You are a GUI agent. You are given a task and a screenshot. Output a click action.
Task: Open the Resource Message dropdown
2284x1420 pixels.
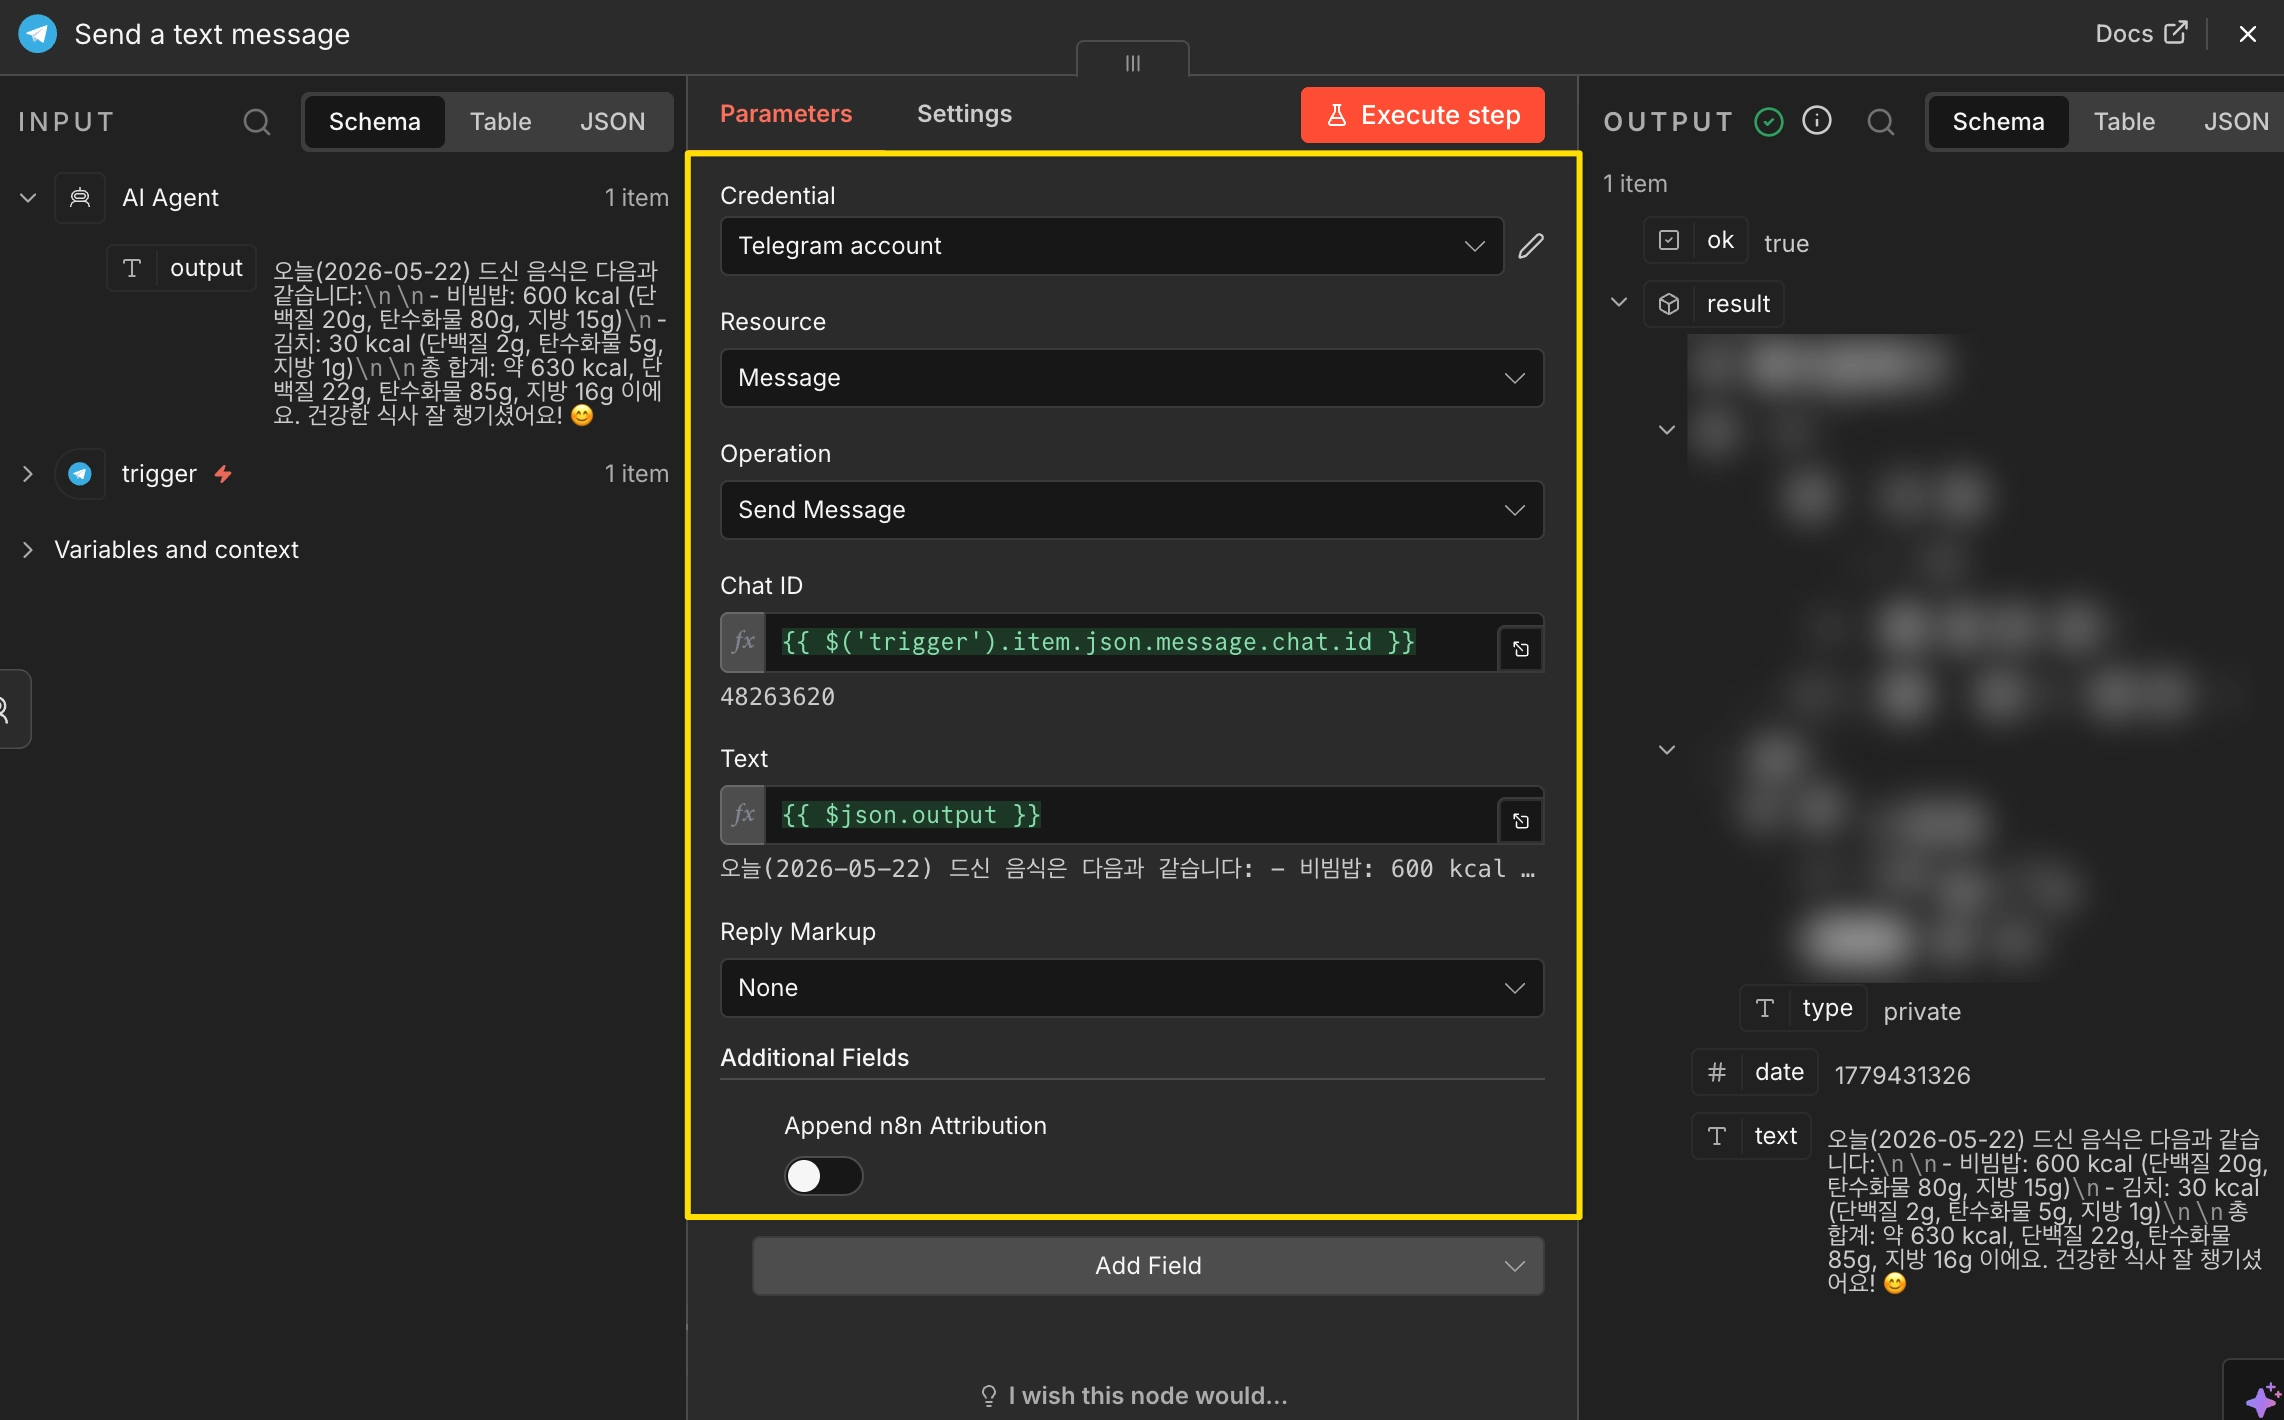1132,378
